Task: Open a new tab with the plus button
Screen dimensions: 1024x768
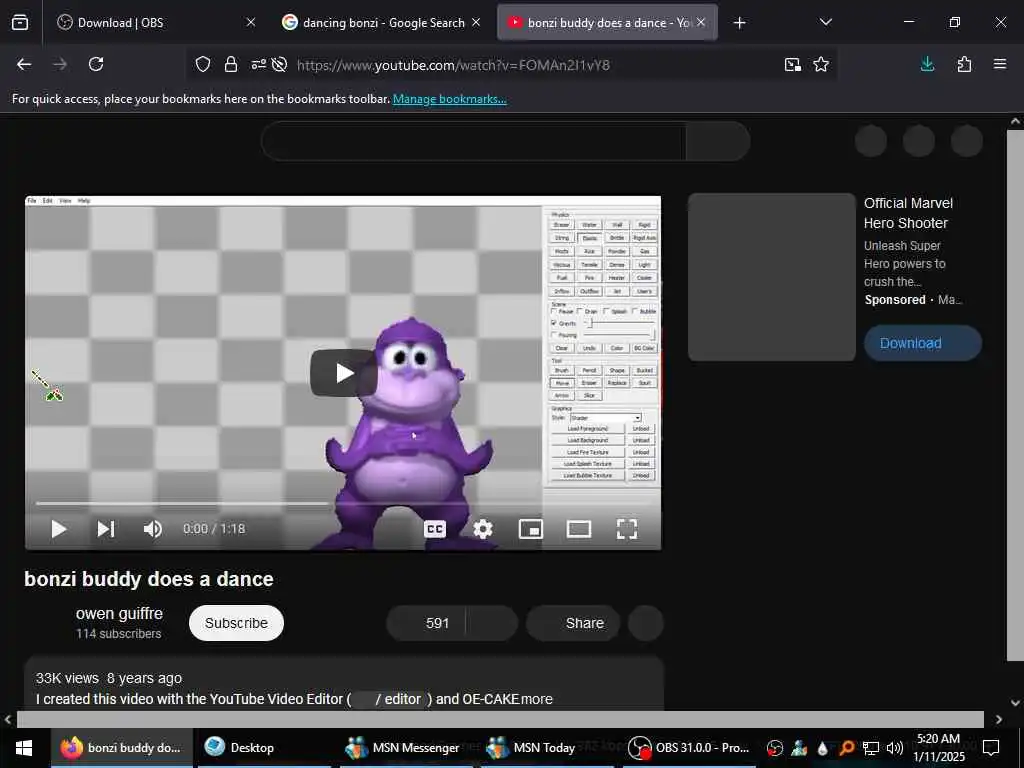Action: 739,23
